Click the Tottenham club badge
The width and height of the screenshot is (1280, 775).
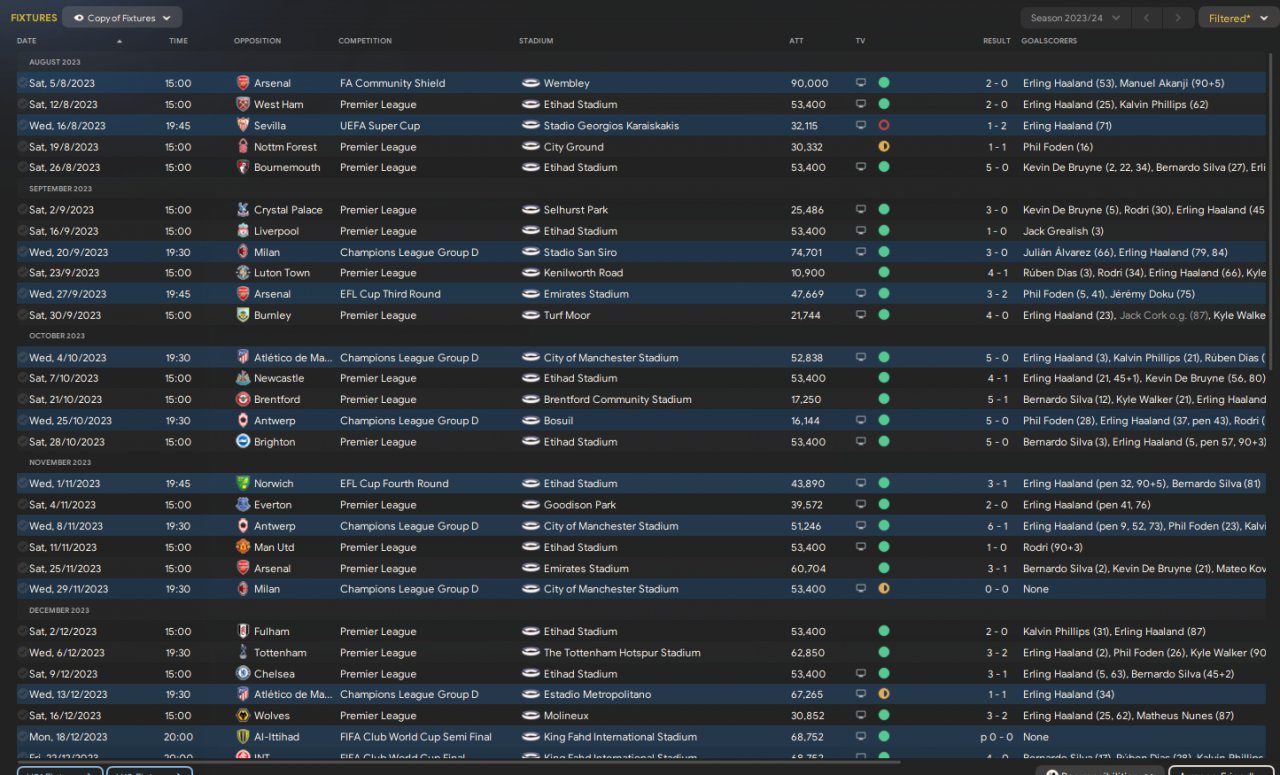click(x=243, y=652)
